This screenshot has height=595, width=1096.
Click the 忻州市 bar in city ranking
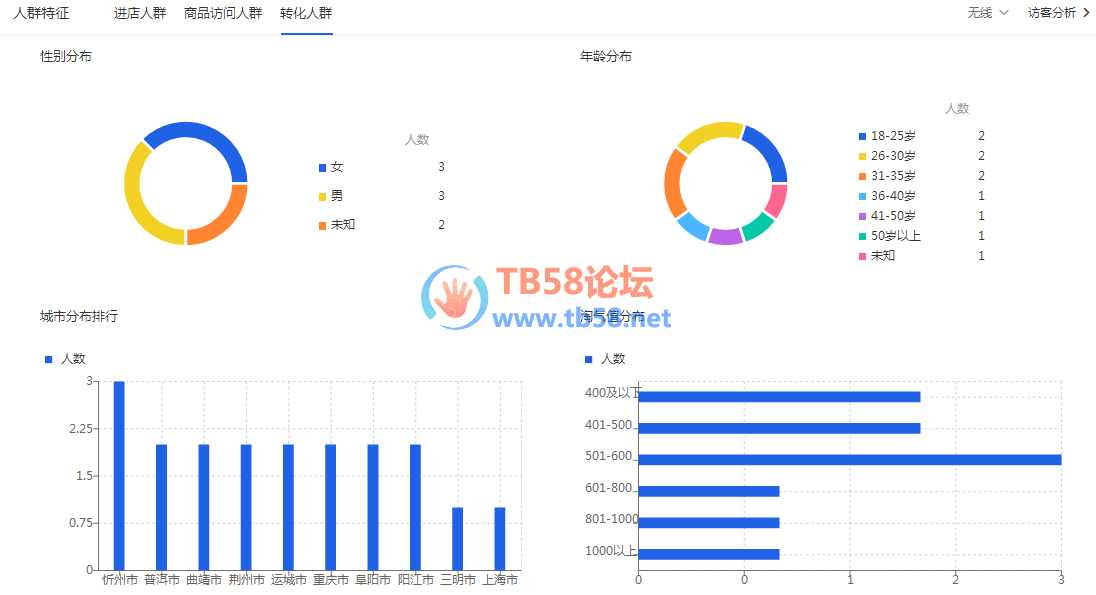(x=119, y=475)
